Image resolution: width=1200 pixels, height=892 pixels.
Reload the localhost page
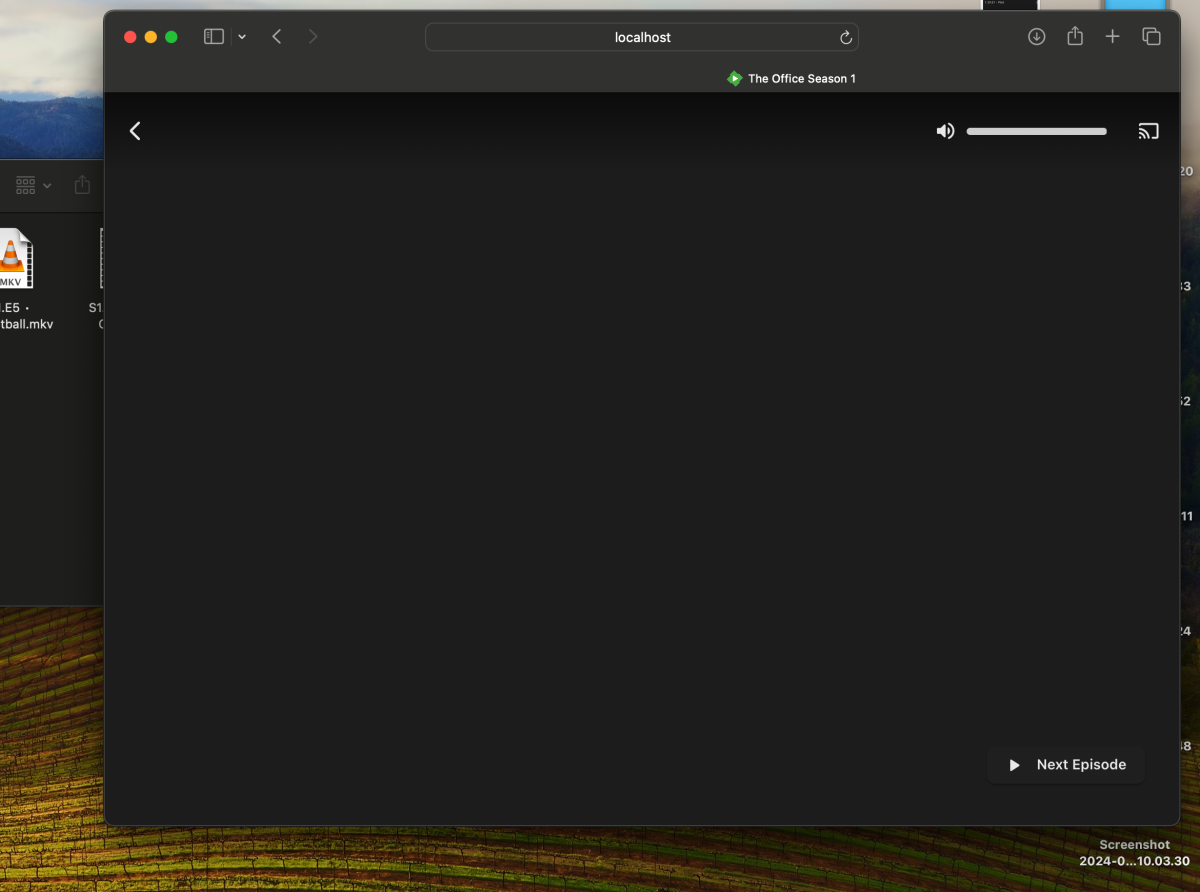click(x=845, y=37)
